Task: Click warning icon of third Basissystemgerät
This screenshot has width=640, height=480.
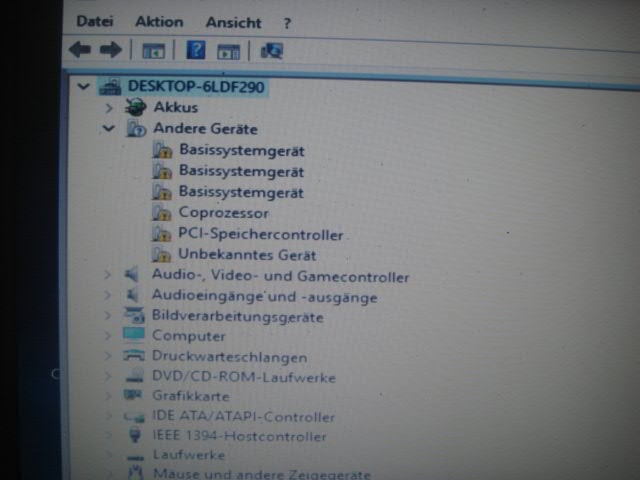Action: click(x=162, y=191)
